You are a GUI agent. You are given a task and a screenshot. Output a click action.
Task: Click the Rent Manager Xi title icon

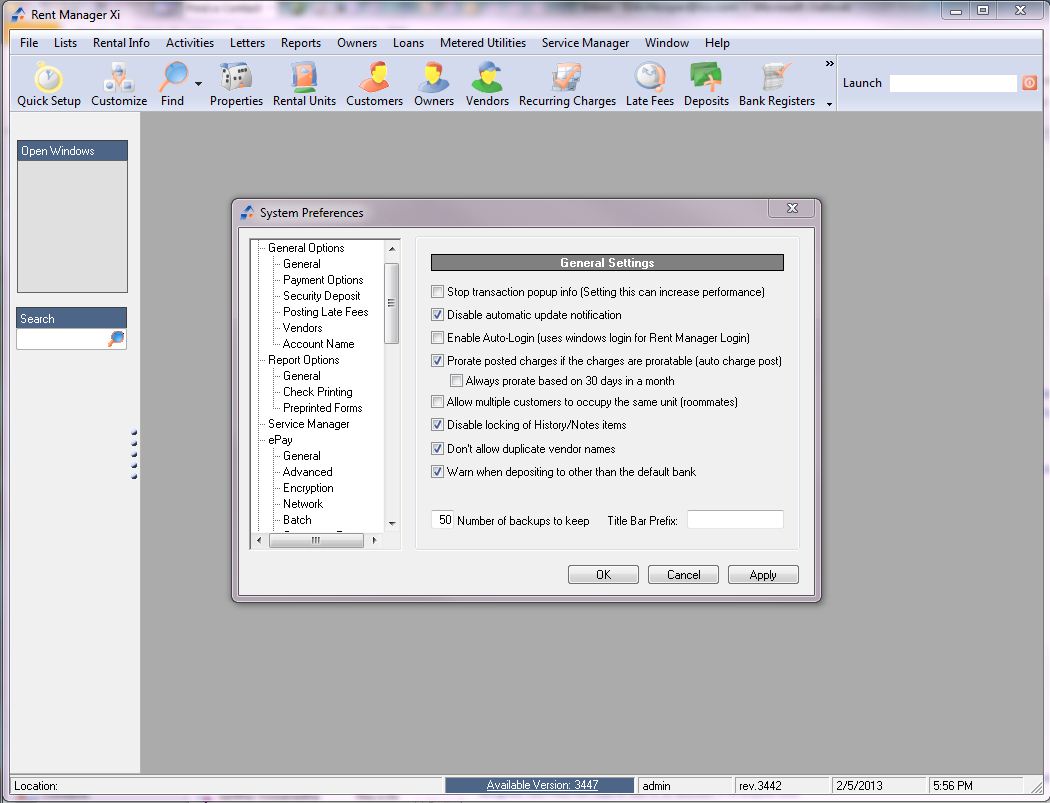click(x=18, y=14)
